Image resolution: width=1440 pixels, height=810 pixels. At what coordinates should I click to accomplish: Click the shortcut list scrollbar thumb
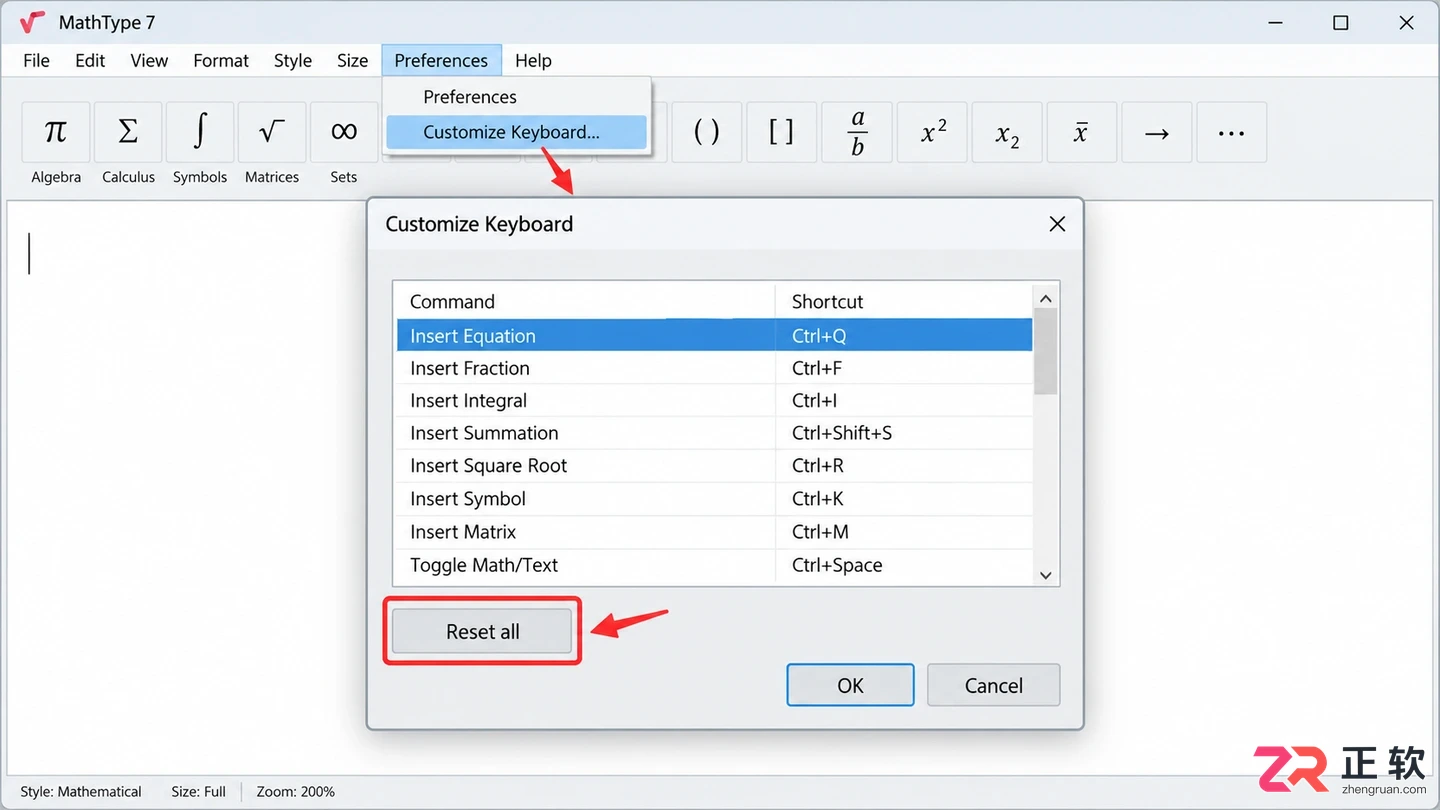(1046, 352)
